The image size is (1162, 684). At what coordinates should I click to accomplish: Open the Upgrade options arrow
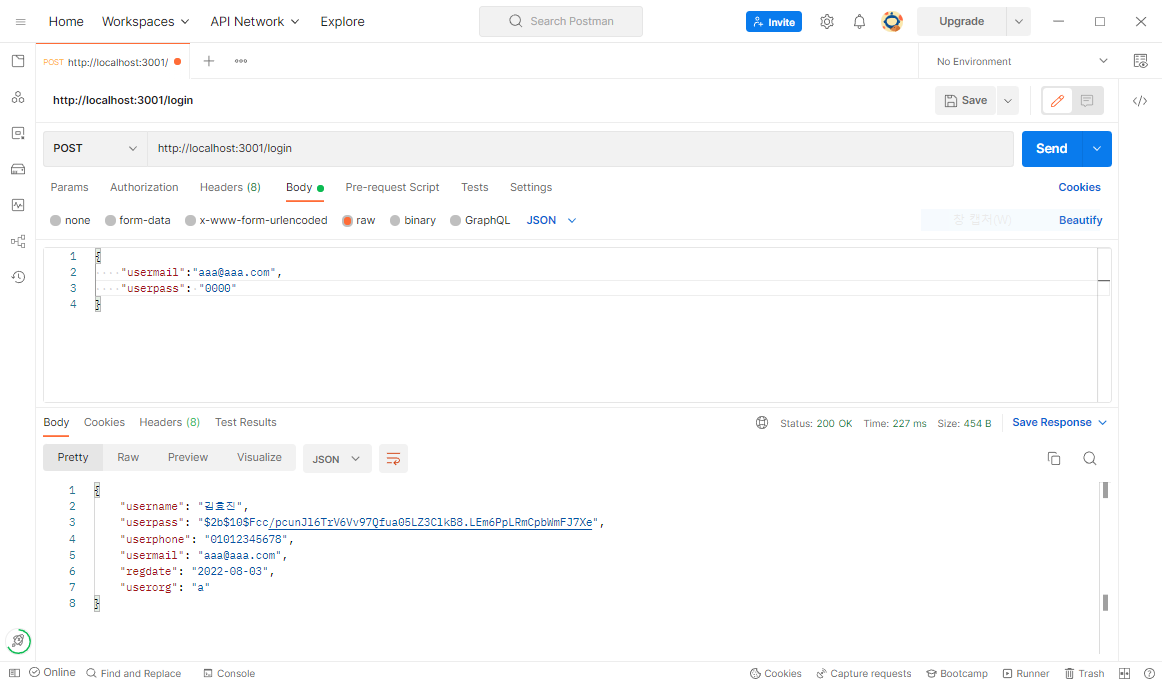1018,21
